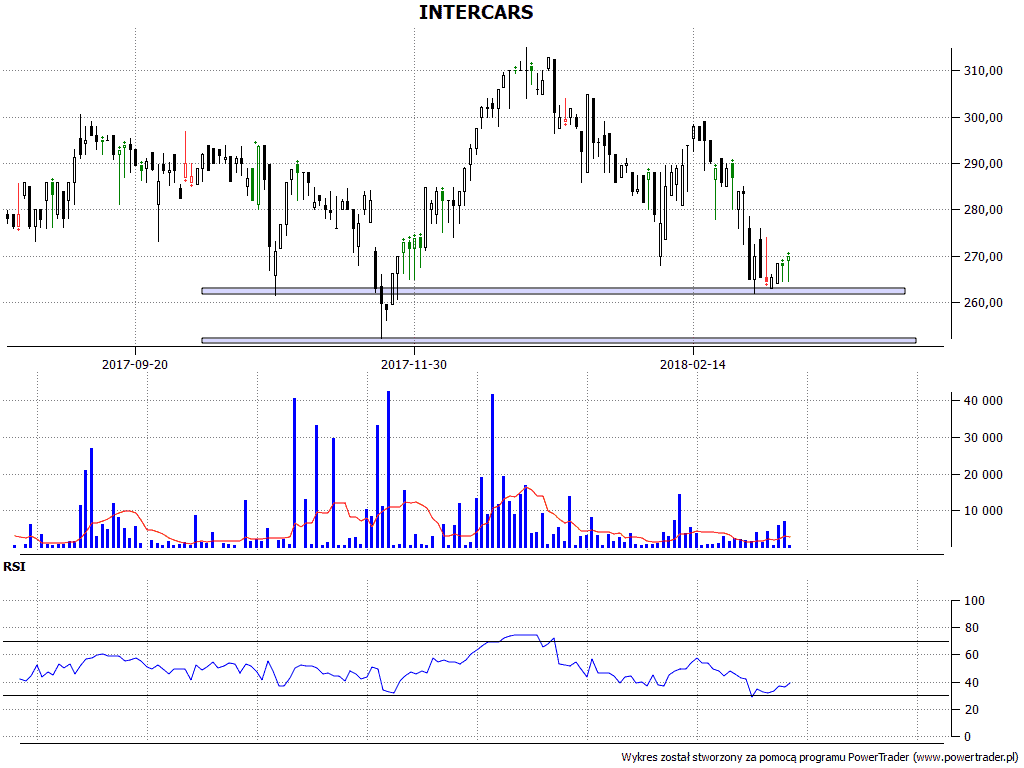Select the 2017-09-20 date label
The image size is (1024, 768).
(135, 364)
